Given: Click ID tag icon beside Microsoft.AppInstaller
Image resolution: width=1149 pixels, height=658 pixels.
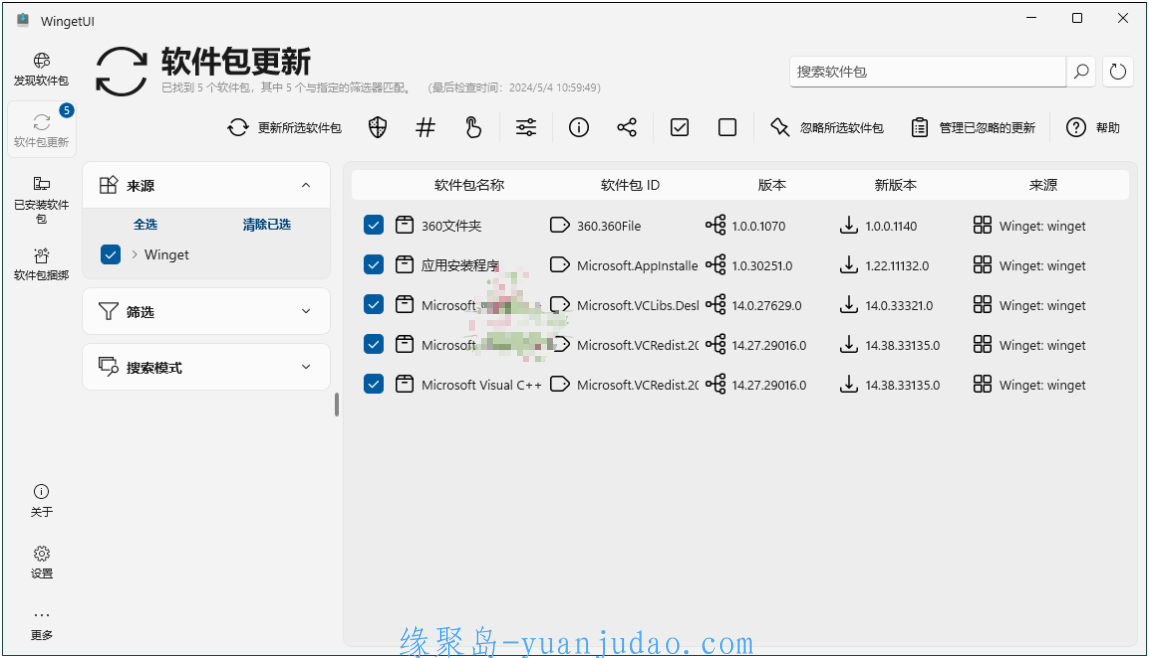Looking at the screenshot, I should (x=560, y=265).
